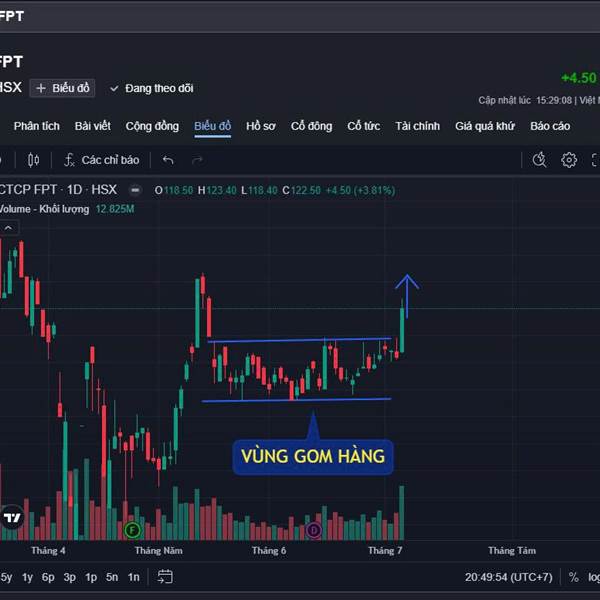Switch to the Báo cáo tab
This screenshot has height=600, width=600.
550,126
